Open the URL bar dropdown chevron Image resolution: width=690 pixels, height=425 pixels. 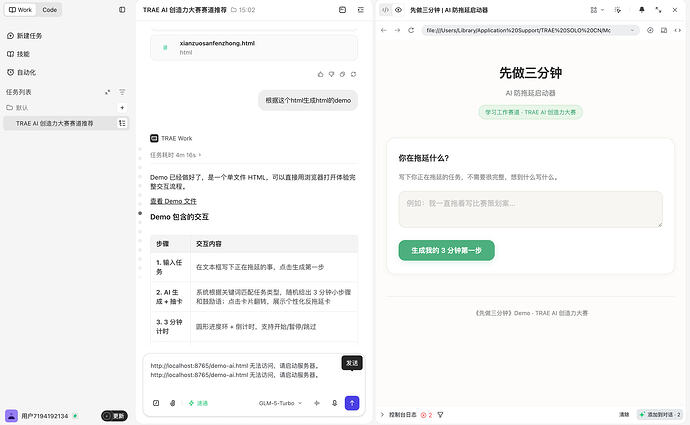632,30
